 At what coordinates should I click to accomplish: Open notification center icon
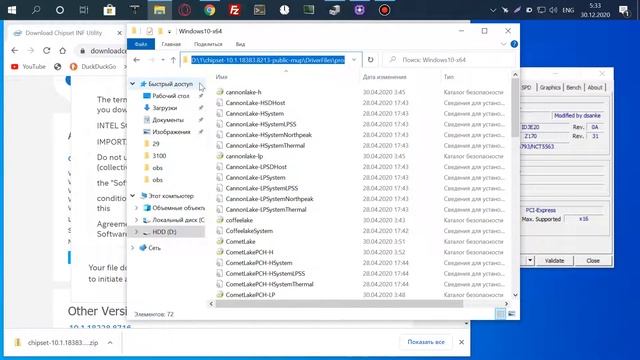(624, 10)
